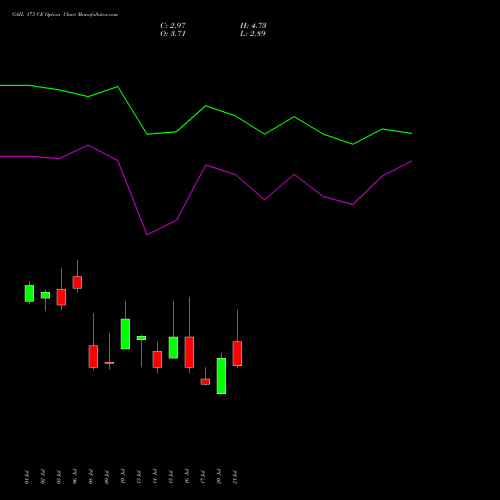Click the '09 Jul' date label
Viewport: 500px width, 500px height.
click(107, 477)
